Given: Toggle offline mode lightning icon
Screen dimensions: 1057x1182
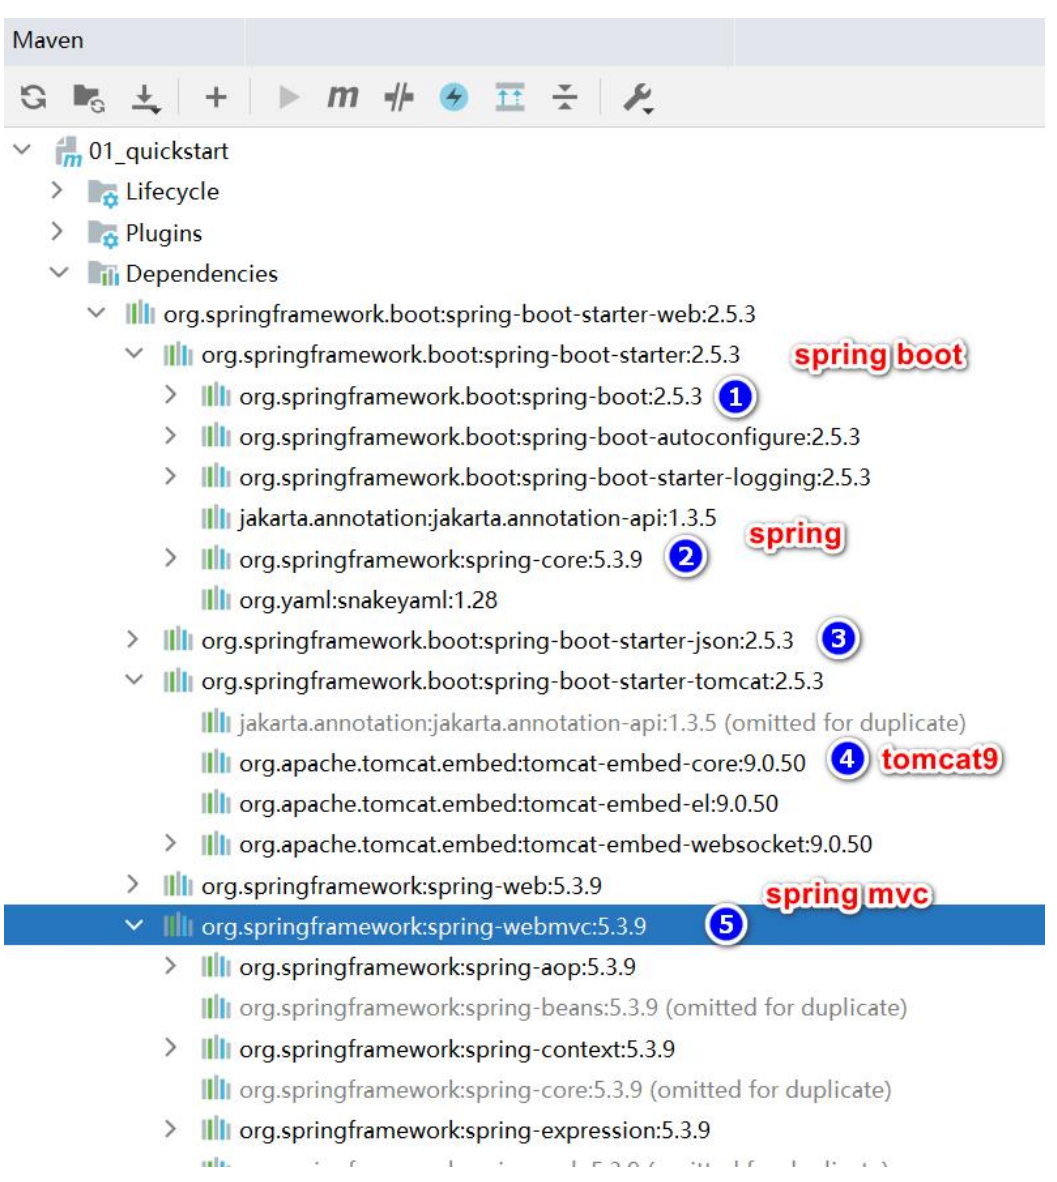Looking at the screenshot, I should point(454,97).
